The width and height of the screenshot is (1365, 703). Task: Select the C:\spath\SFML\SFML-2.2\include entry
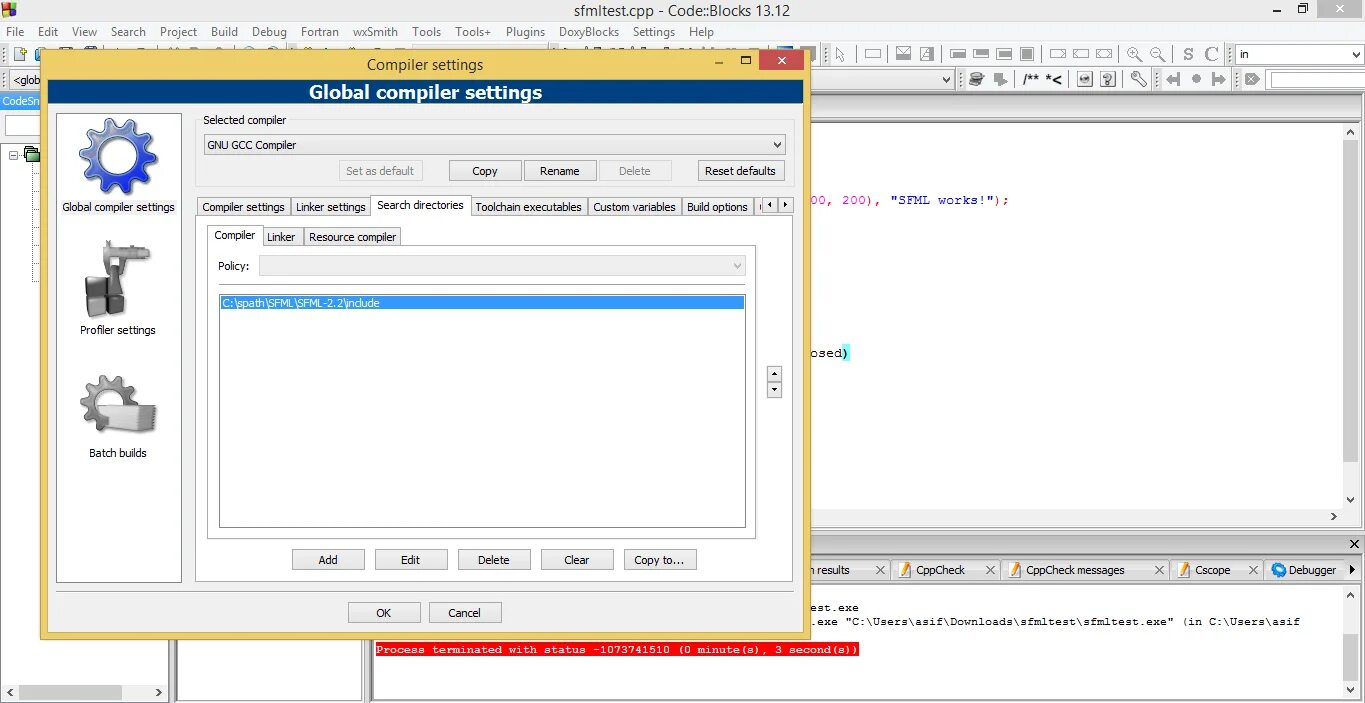(482, 302)
